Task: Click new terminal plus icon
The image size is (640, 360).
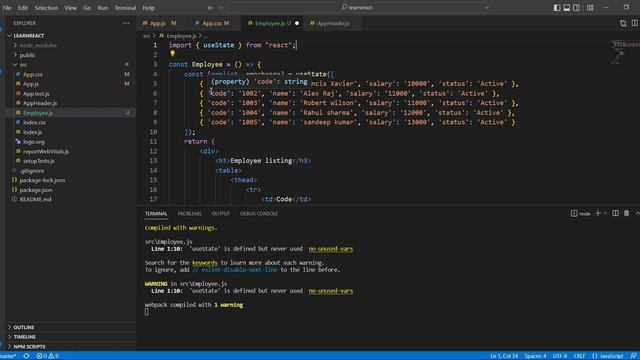Action: (598, 213)
